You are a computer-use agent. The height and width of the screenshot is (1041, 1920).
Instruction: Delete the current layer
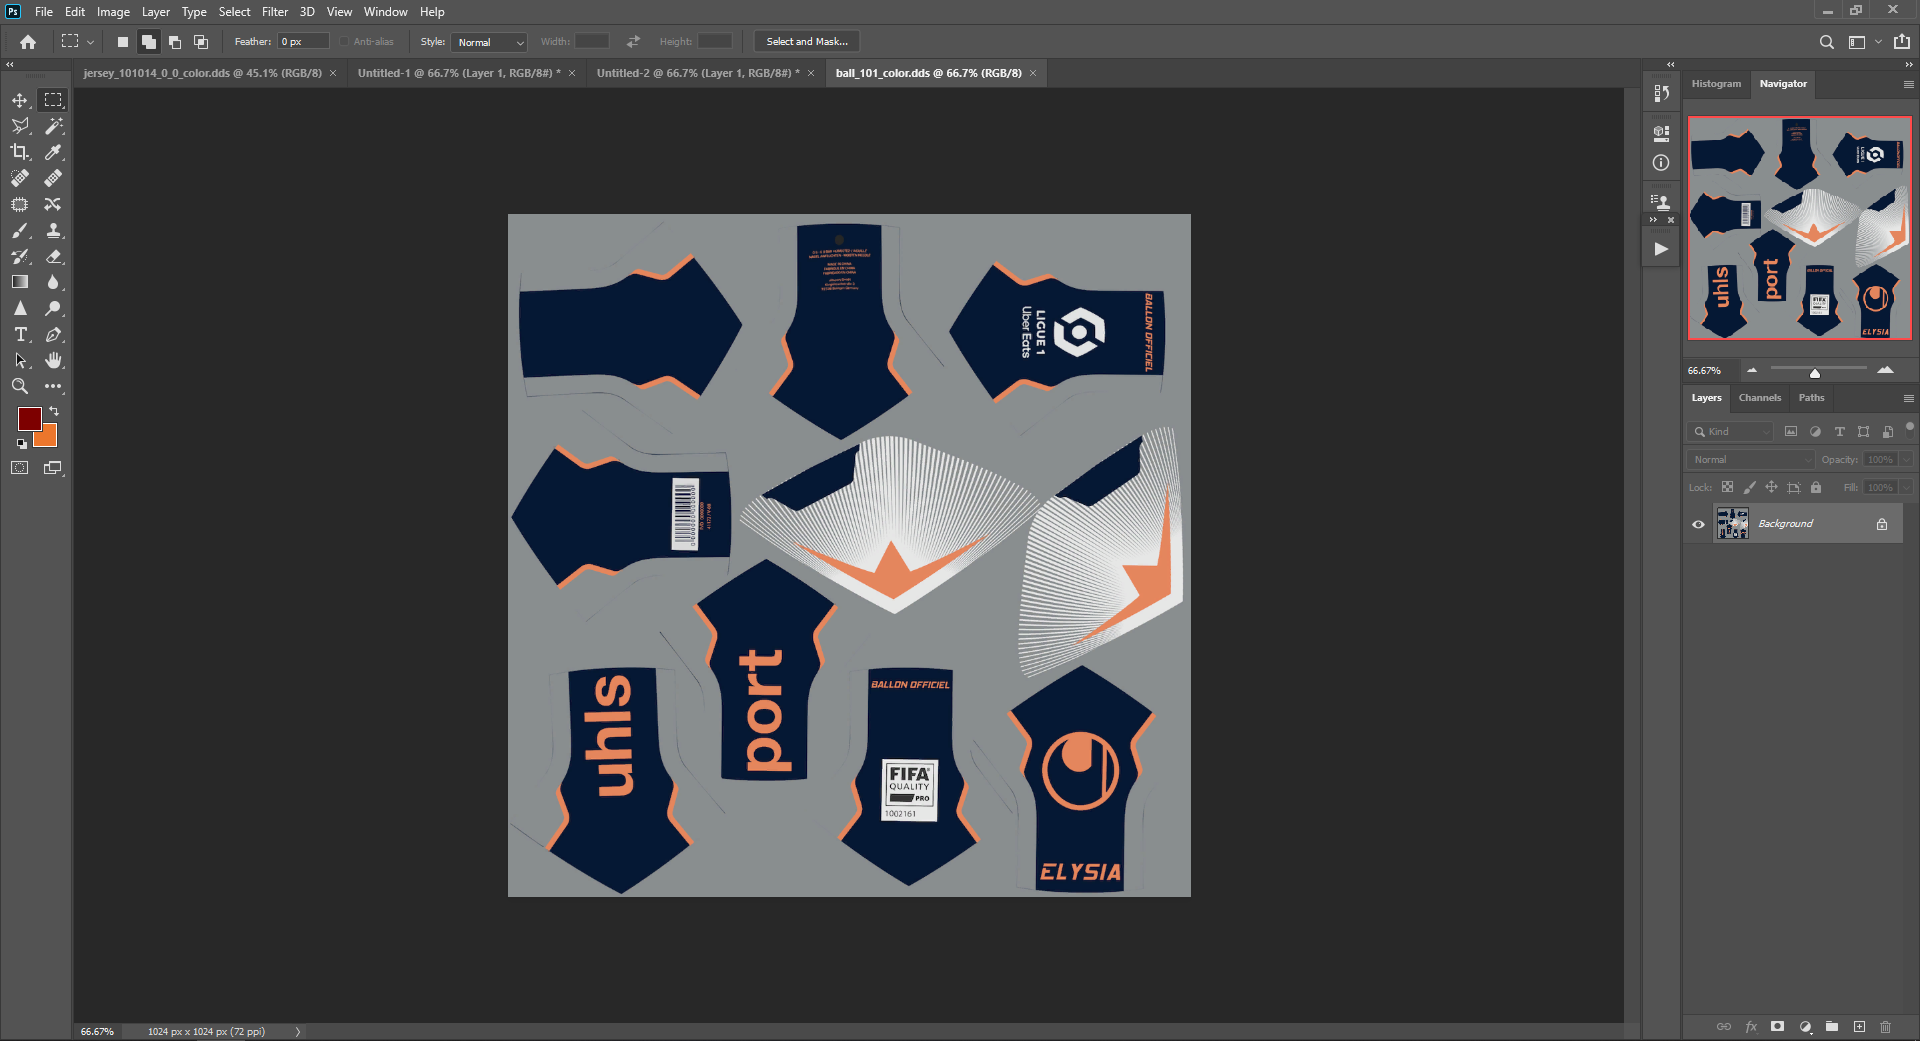(1885, 1027)
